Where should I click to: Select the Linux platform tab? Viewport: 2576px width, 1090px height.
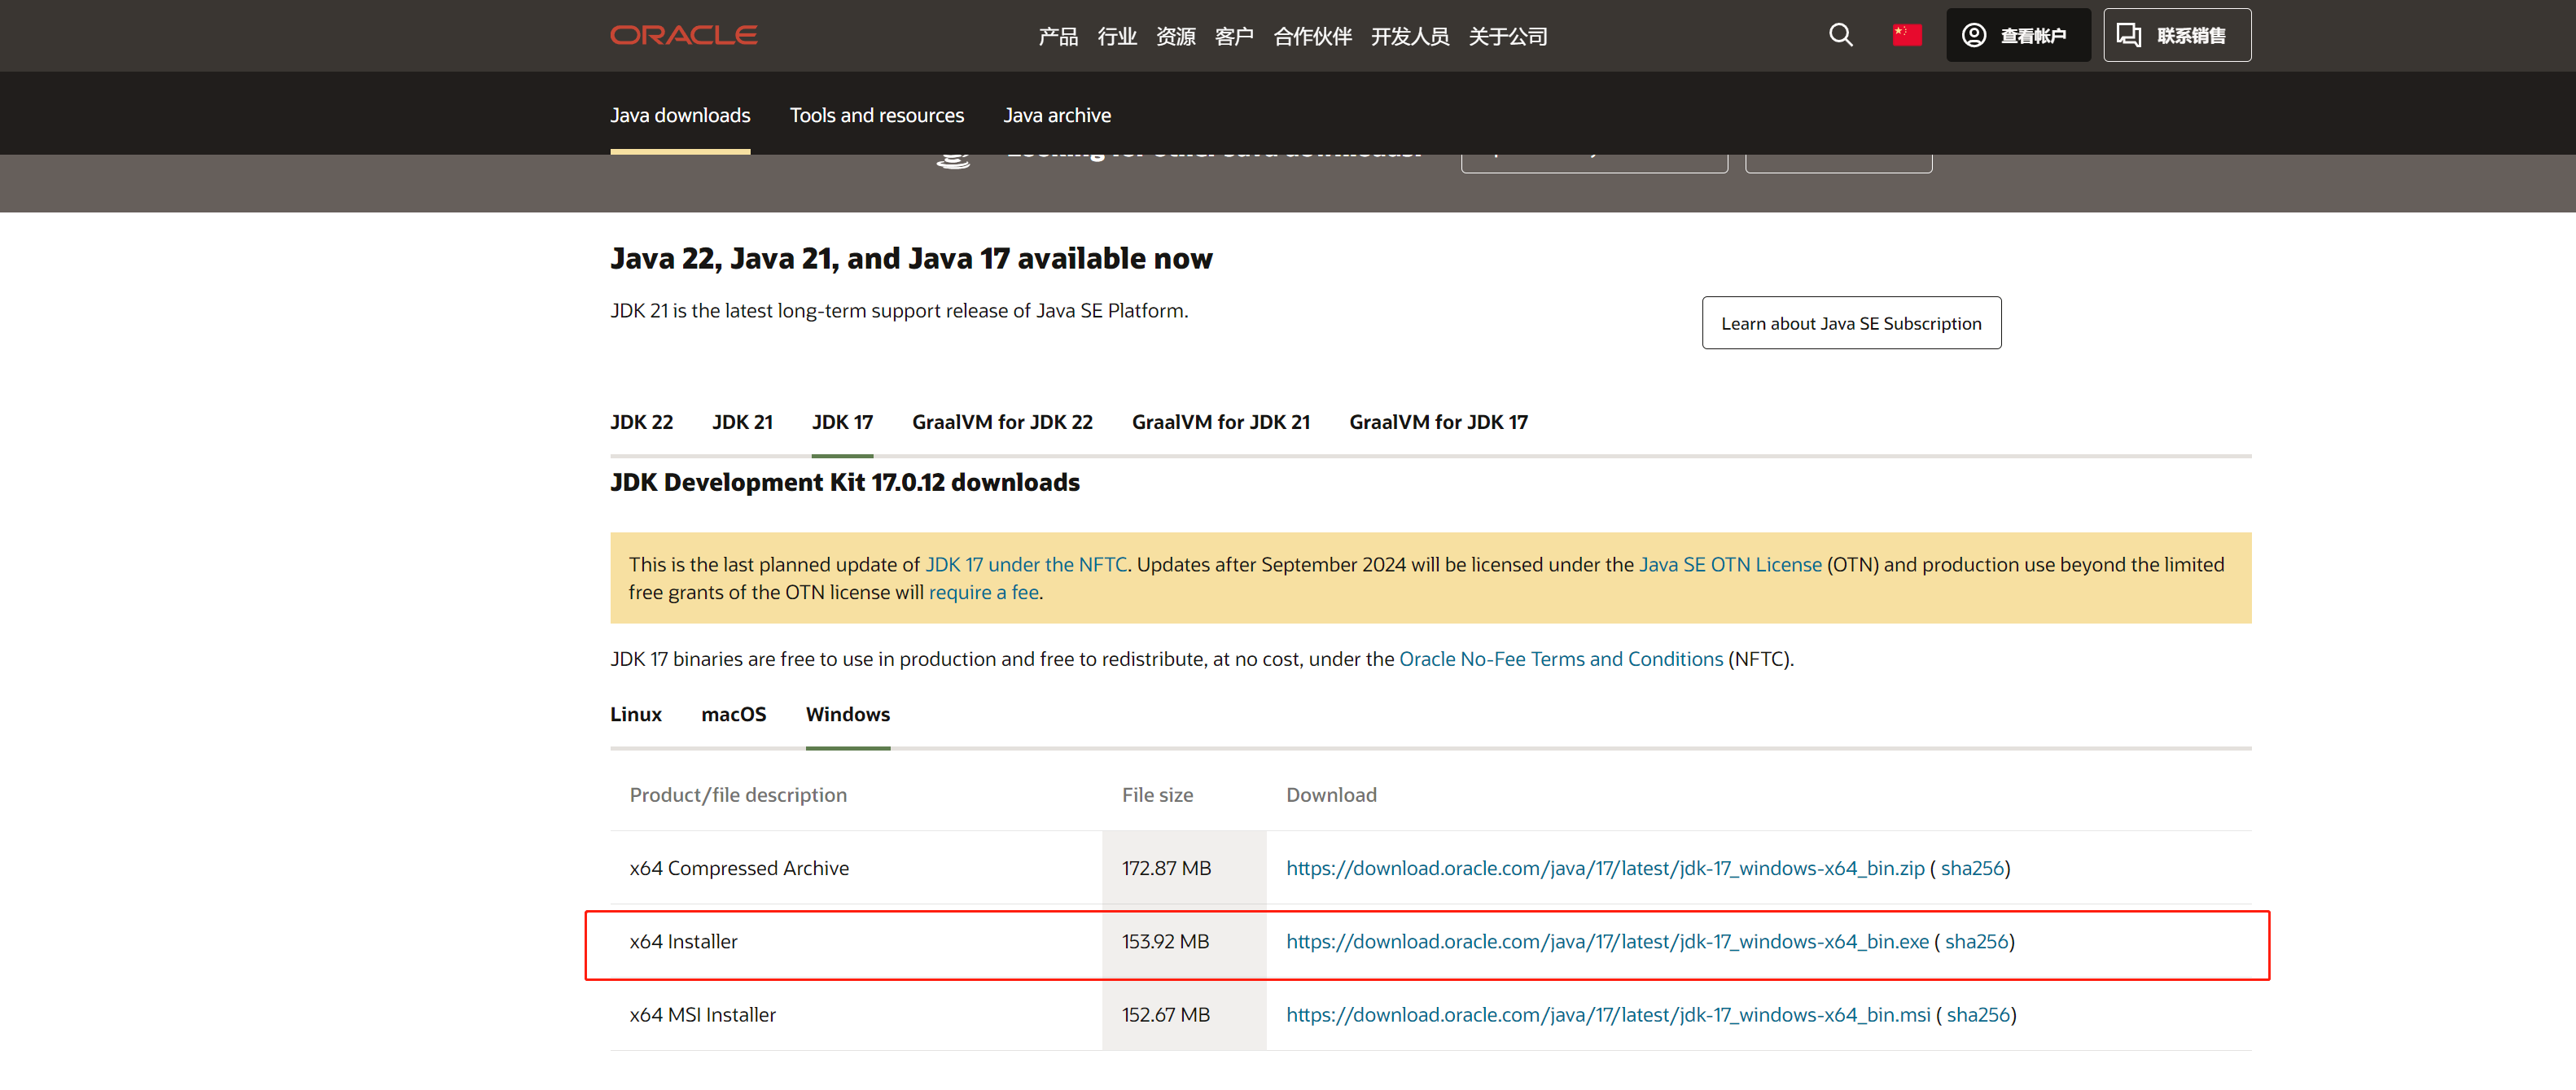[635, 714]
